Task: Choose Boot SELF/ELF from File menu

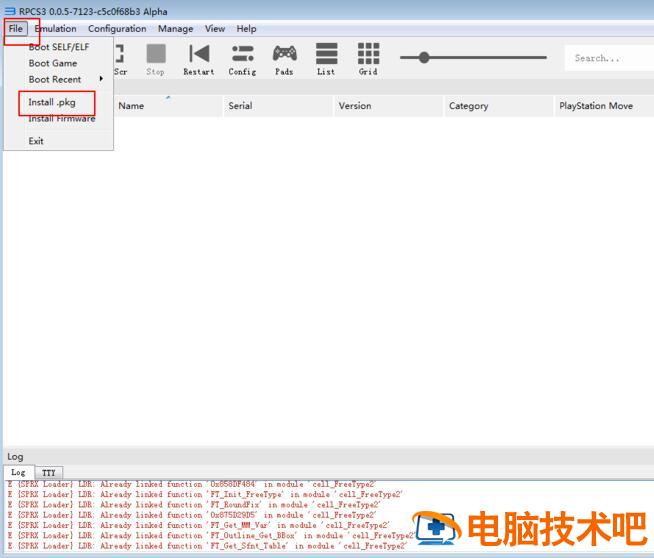Action: 59,47
